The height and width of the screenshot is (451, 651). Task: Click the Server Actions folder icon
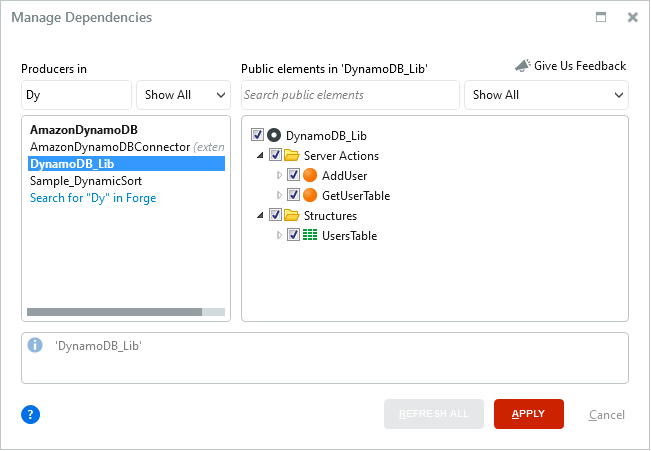tap(292, 156)
